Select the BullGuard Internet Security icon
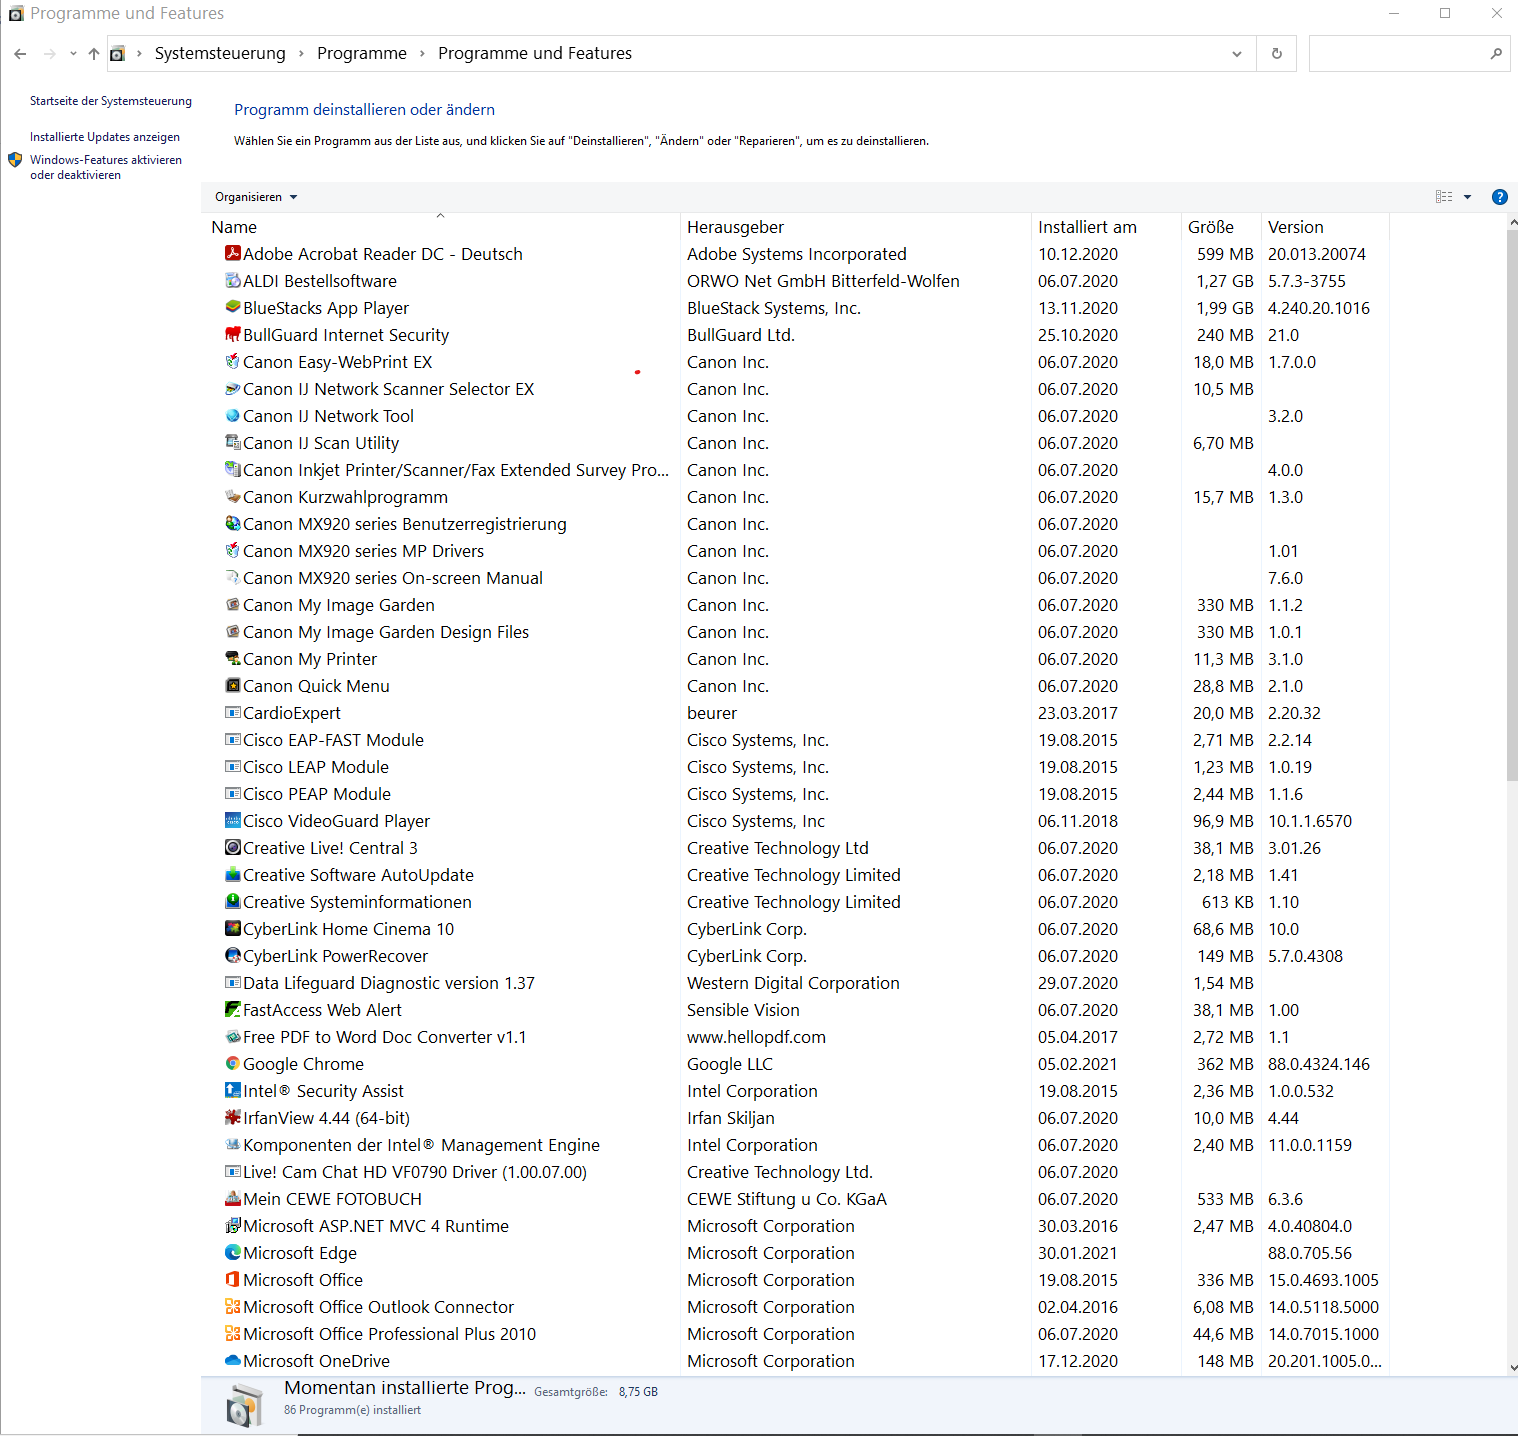The image size is (1518, 1436). click(x=233, y=334)
